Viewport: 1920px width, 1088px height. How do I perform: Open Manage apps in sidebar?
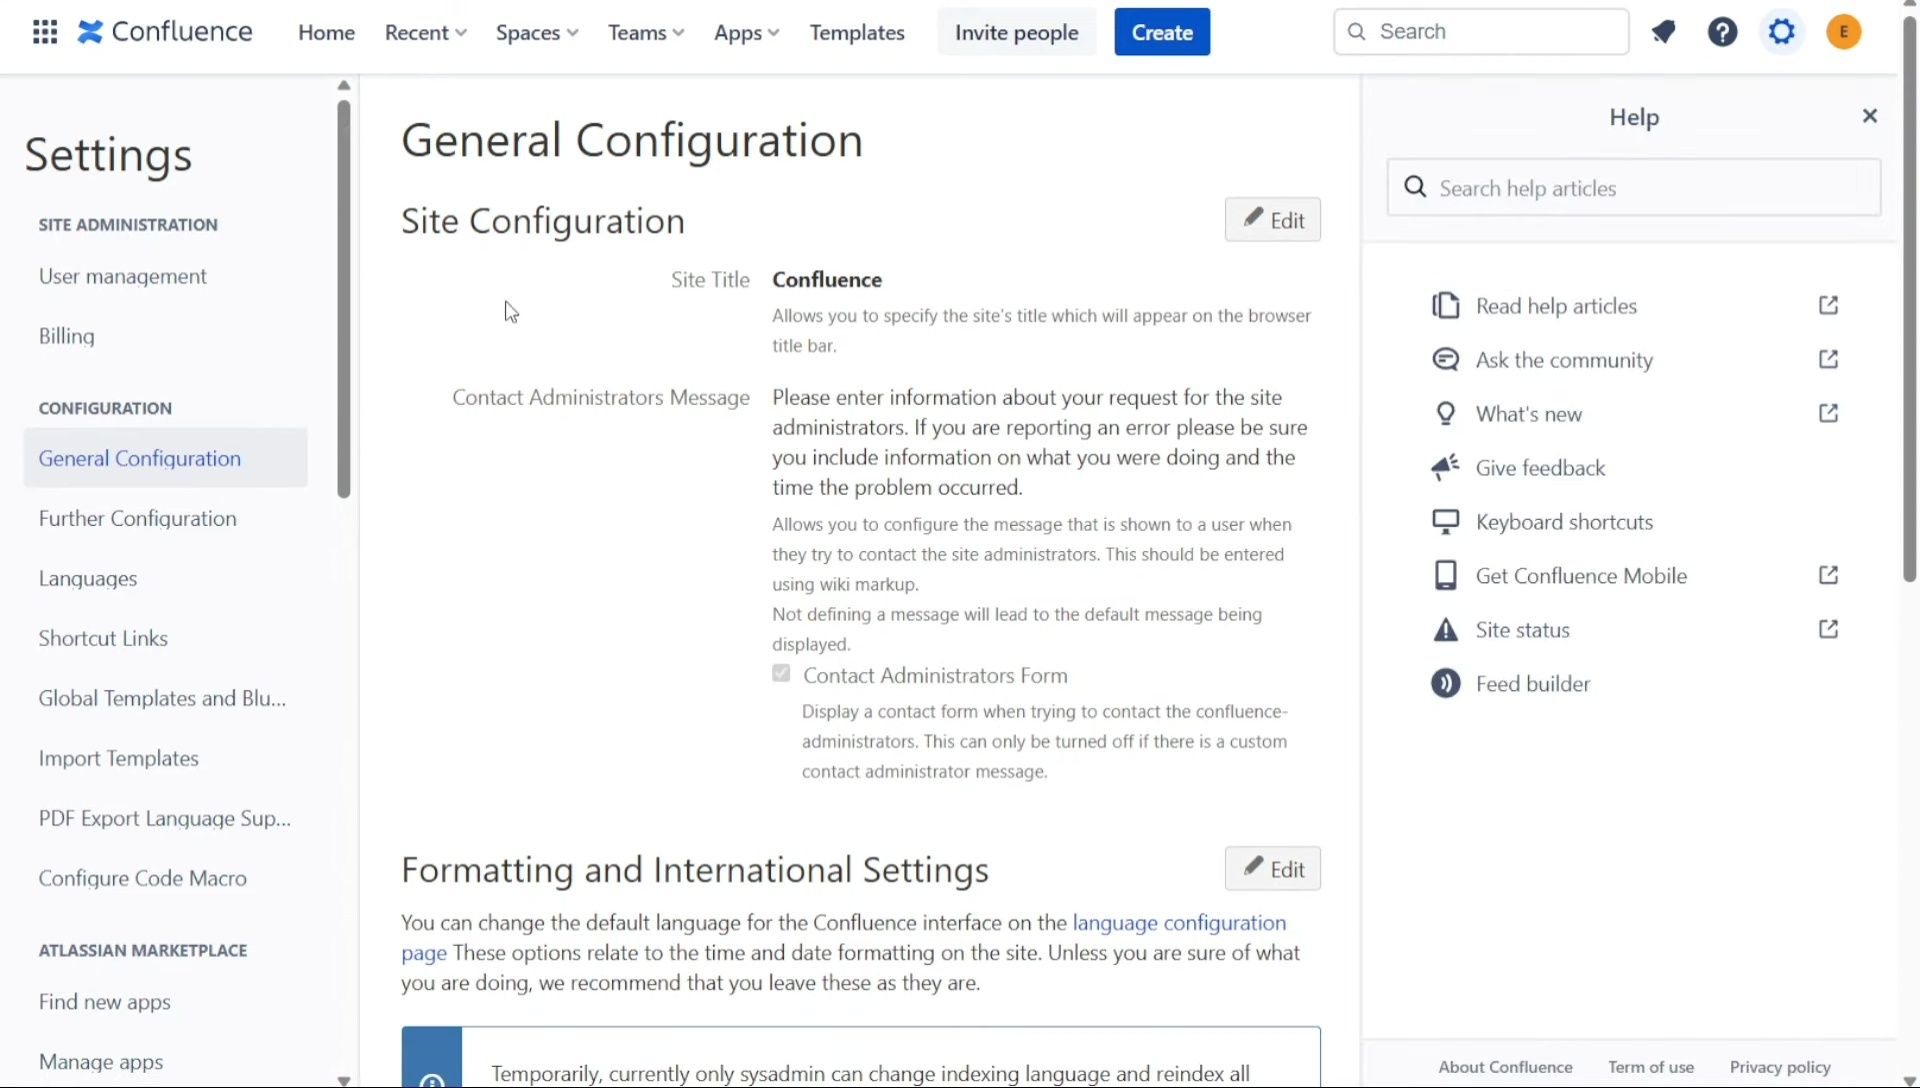101,1062
